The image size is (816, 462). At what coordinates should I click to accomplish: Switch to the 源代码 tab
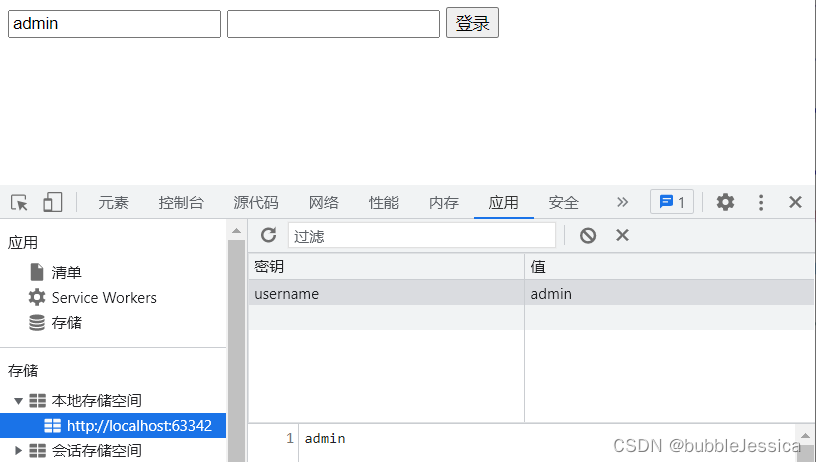(x=256, y=202)
